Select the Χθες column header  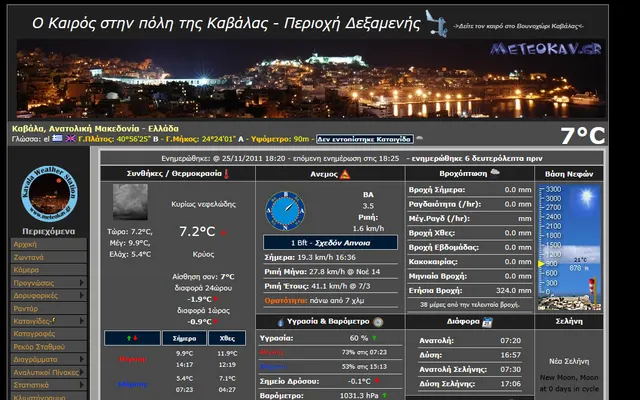tap(227, 338)
